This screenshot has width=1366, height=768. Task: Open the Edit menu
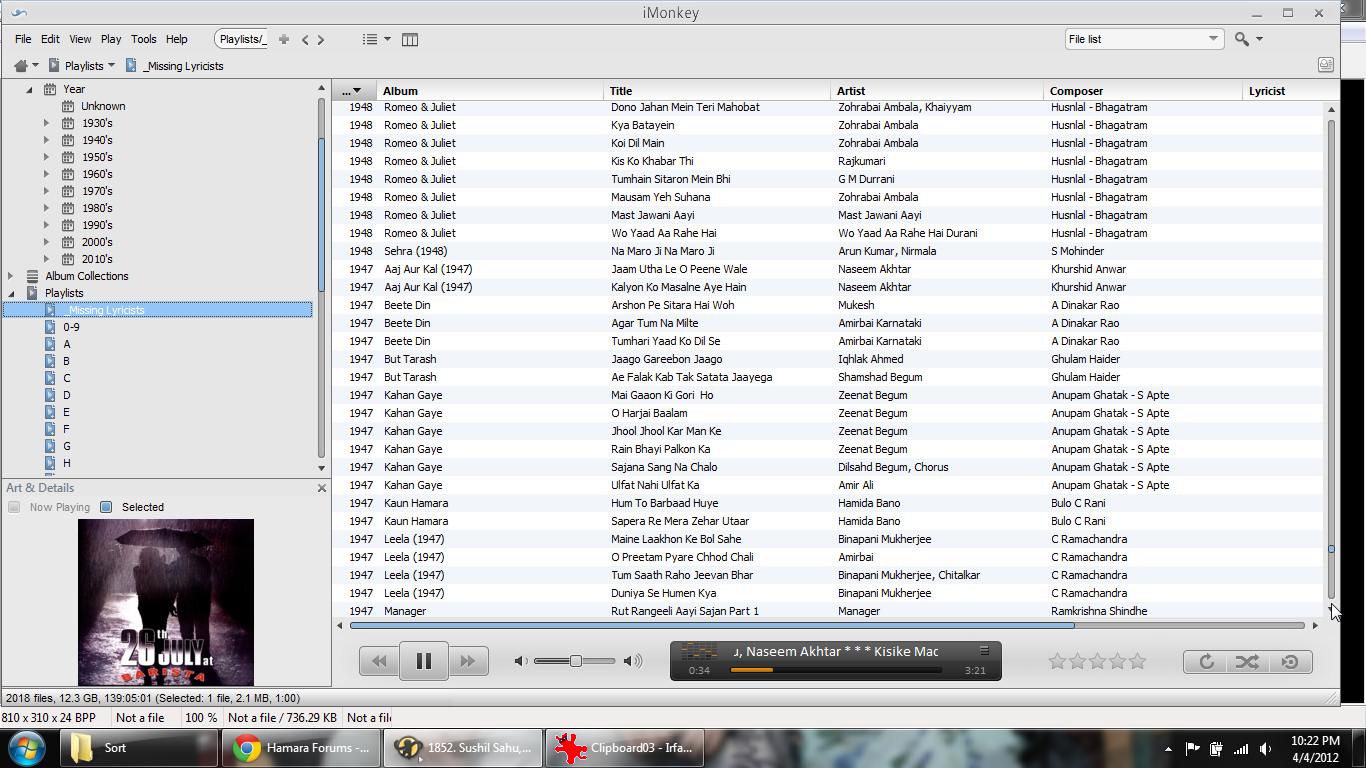pos(50,39)
